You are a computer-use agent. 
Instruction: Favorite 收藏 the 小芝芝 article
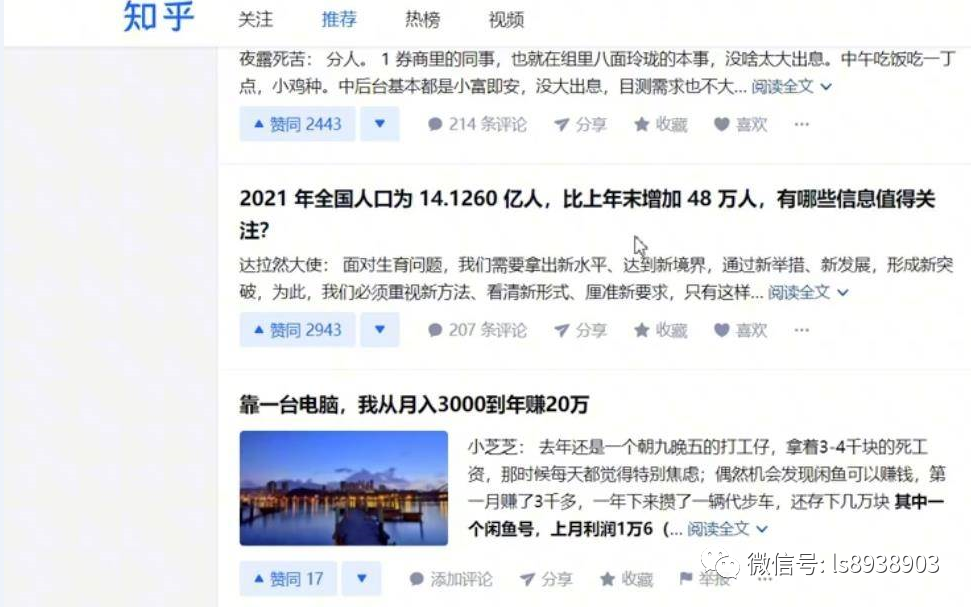pos(626,579)
